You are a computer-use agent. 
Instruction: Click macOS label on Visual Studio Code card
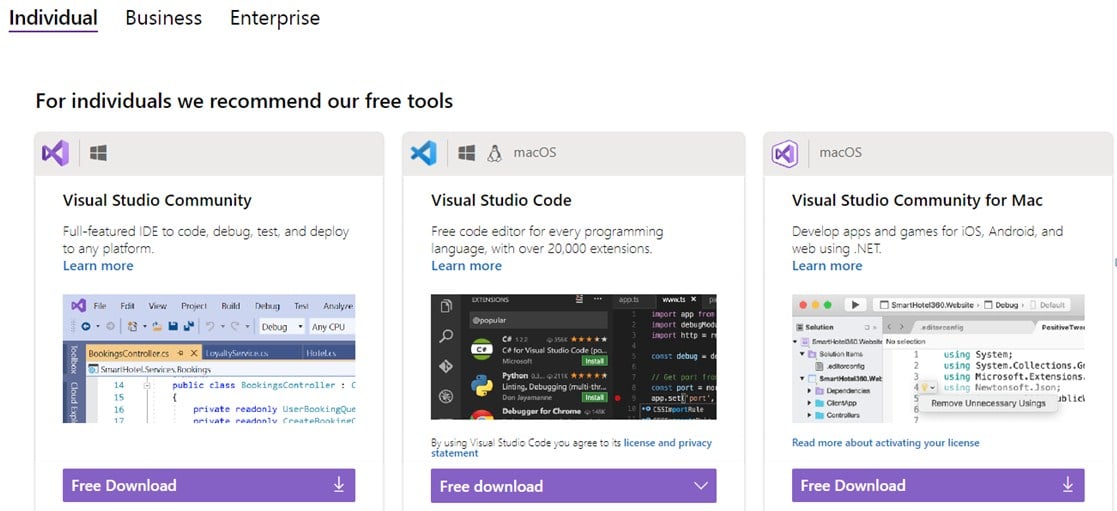[x=535, y=153]
